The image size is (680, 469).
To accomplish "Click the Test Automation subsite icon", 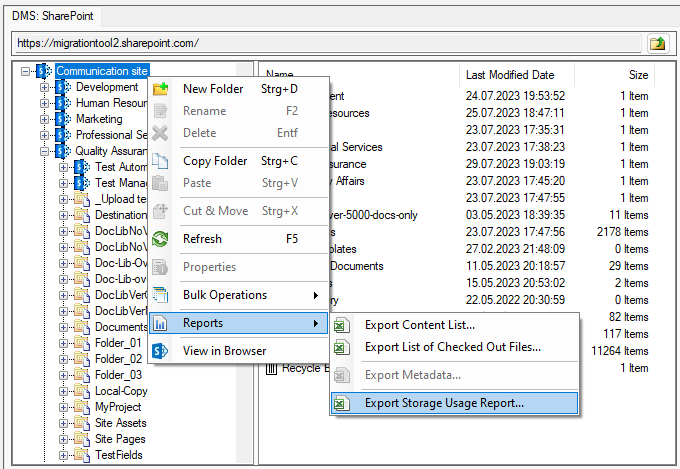I will point(82,167).
